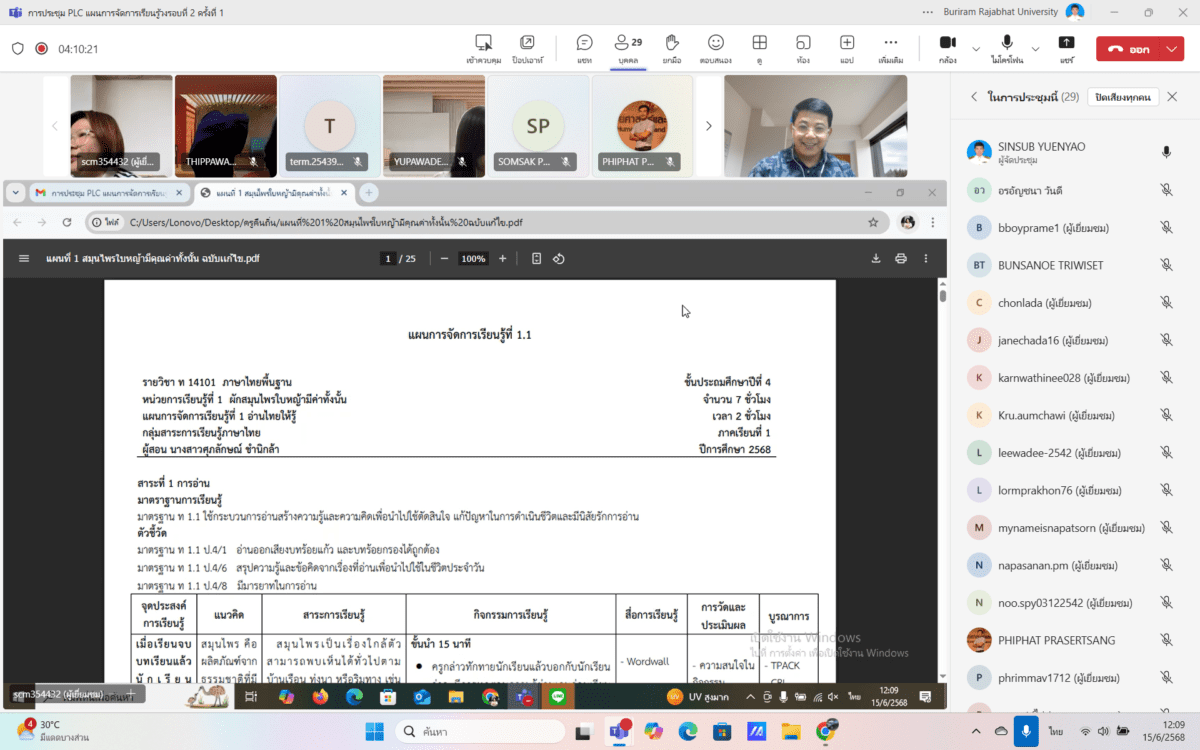Print the PDF with printer icon
The width and height of the screenshot is (1200, 750).
pyautogui.click(x=901, y=258)
